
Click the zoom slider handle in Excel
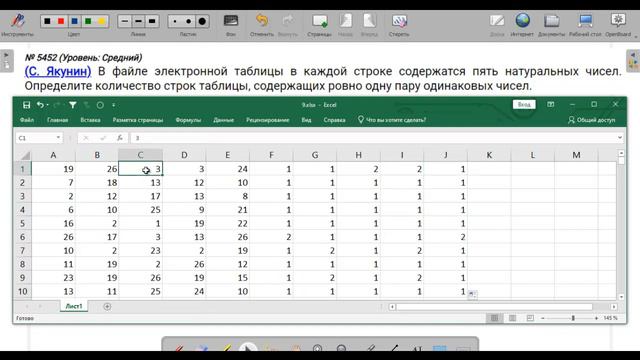[x=573, y=318]
